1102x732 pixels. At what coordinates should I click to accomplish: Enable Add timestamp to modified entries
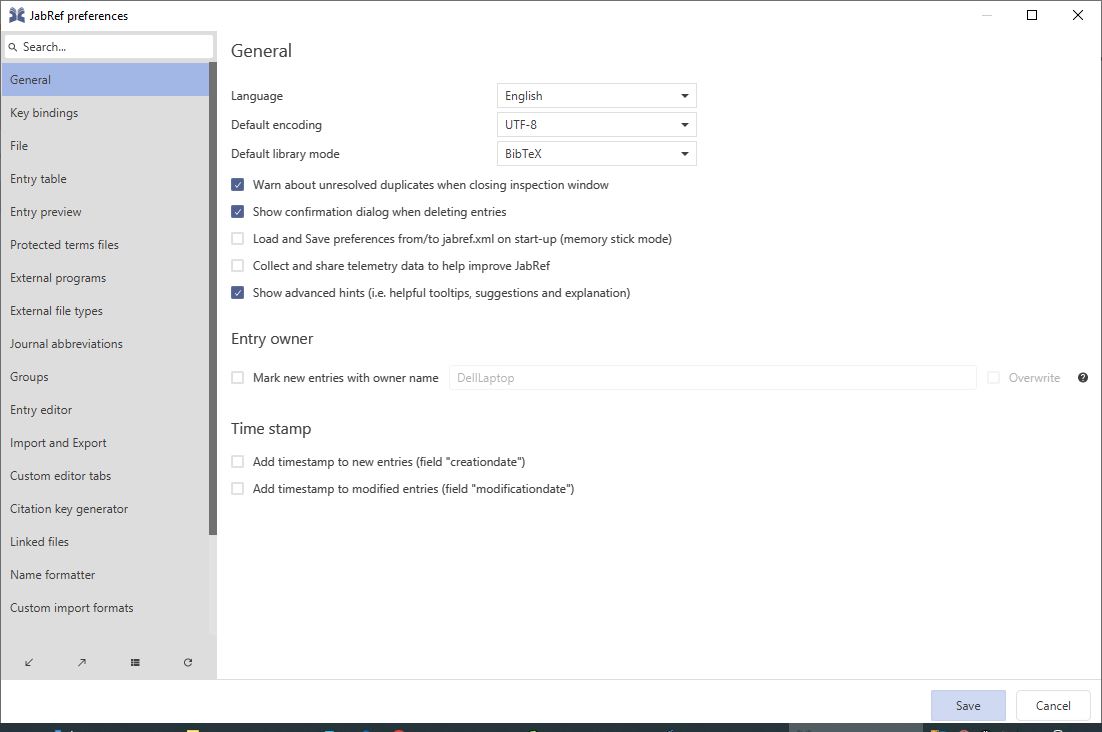click(238, 489)
